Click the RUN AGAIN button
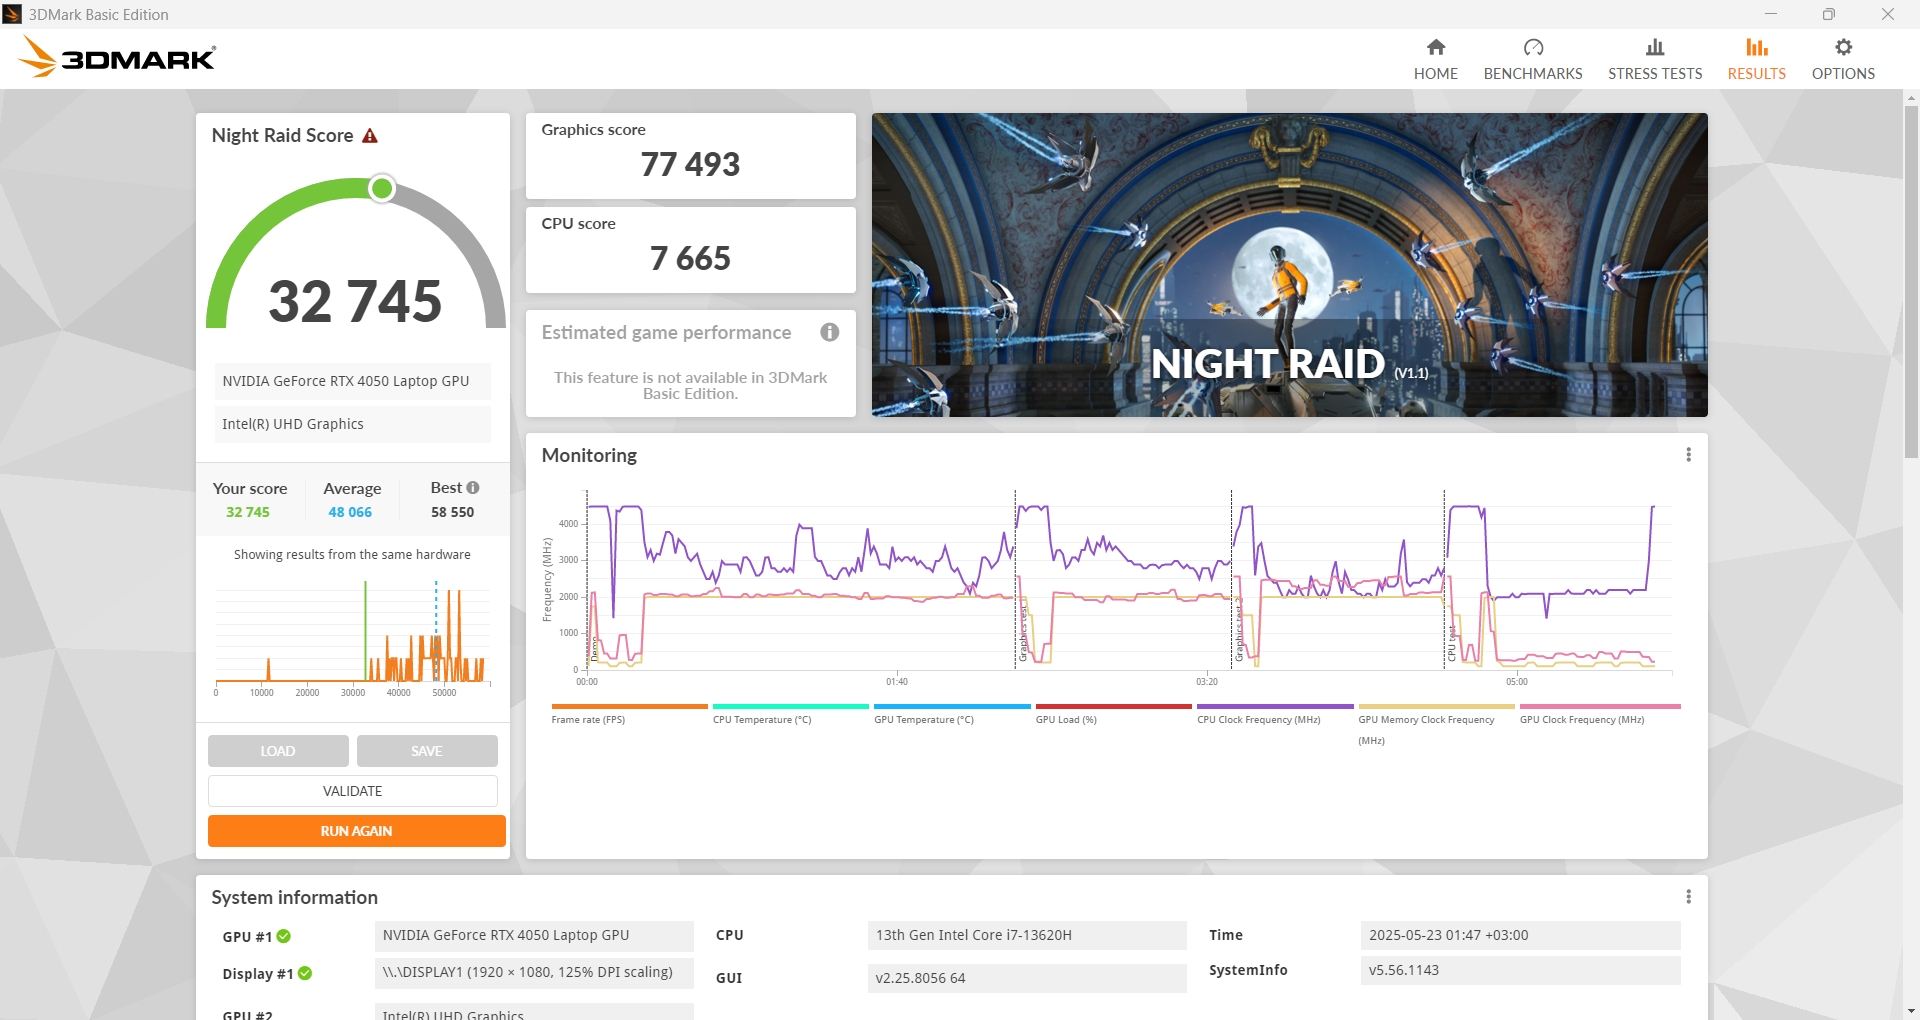1920x1020 pixels. (x=357, y=831)
